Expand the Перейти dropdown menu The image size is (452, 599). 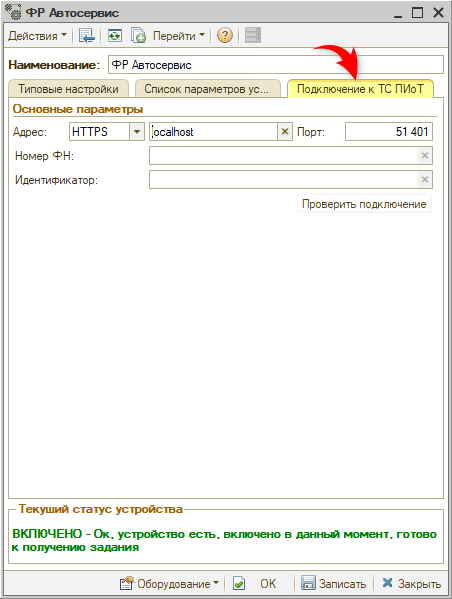pos(178,36)
